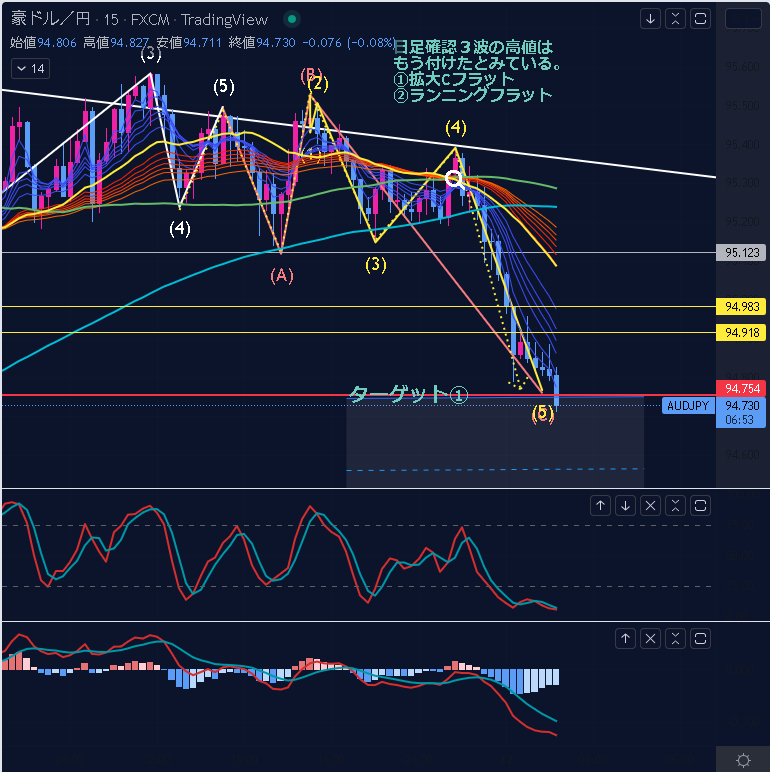Delete the stochastic oscillator pane
770x772 pixels.
651,505
